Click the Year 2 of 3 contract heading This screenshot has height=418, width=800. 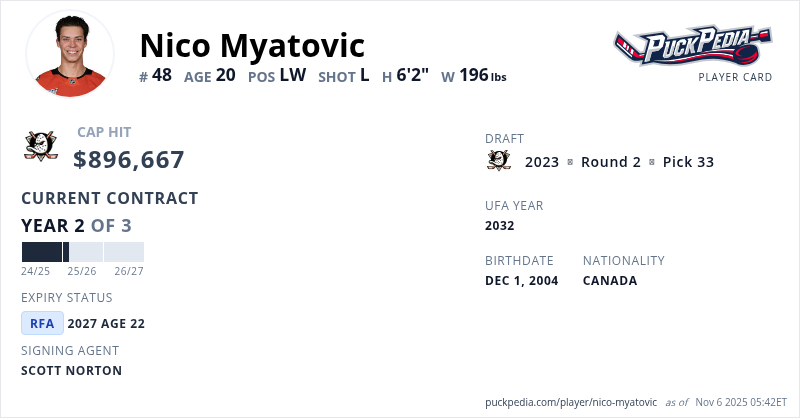pyautogui.click(x=76, y=225)
